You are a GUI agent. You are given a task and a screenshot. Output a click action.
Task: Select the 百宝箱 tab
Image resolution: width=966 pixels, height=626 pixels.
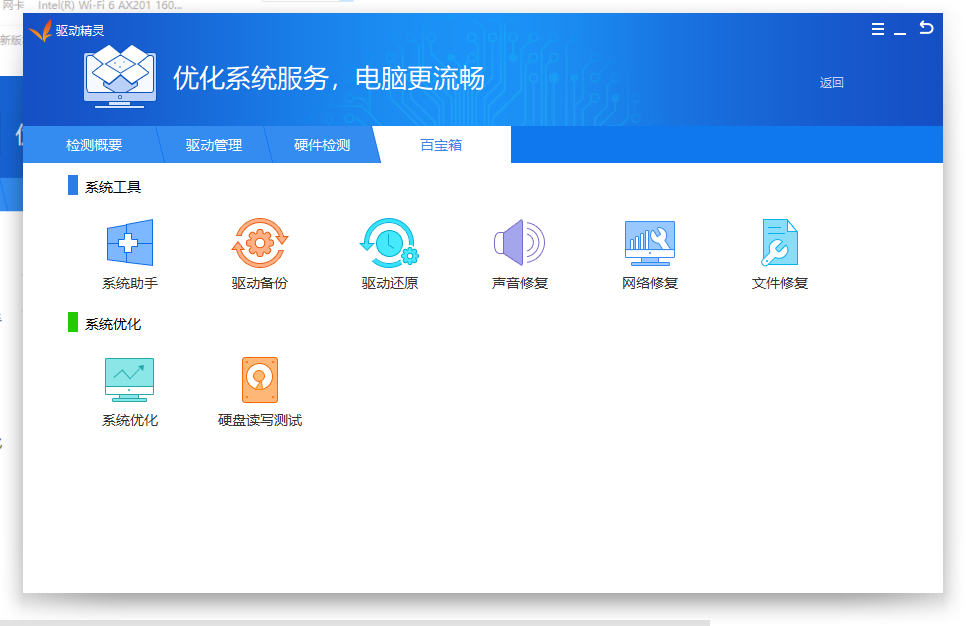441,145
